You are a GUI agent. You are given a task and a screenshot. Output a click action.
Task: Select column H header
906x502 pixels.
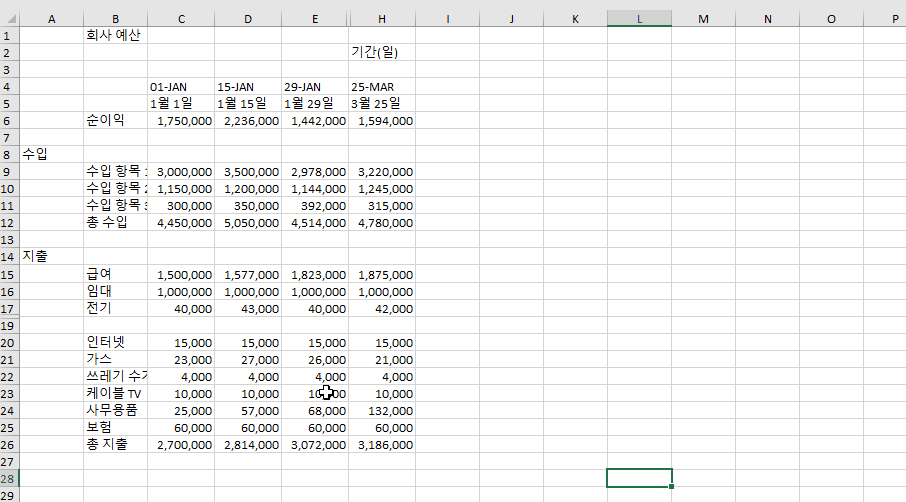tap(382, 19)
